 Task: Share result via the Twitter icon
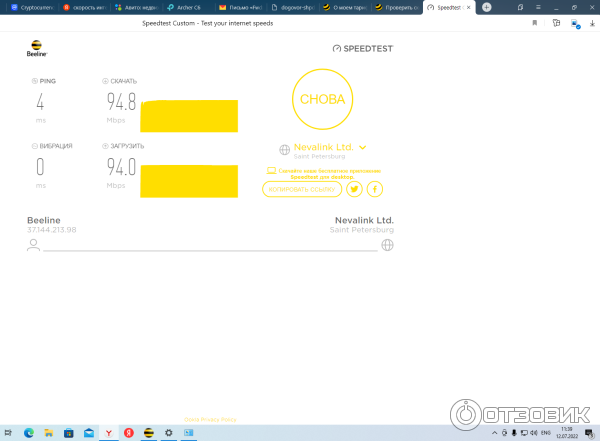(353, 189)
